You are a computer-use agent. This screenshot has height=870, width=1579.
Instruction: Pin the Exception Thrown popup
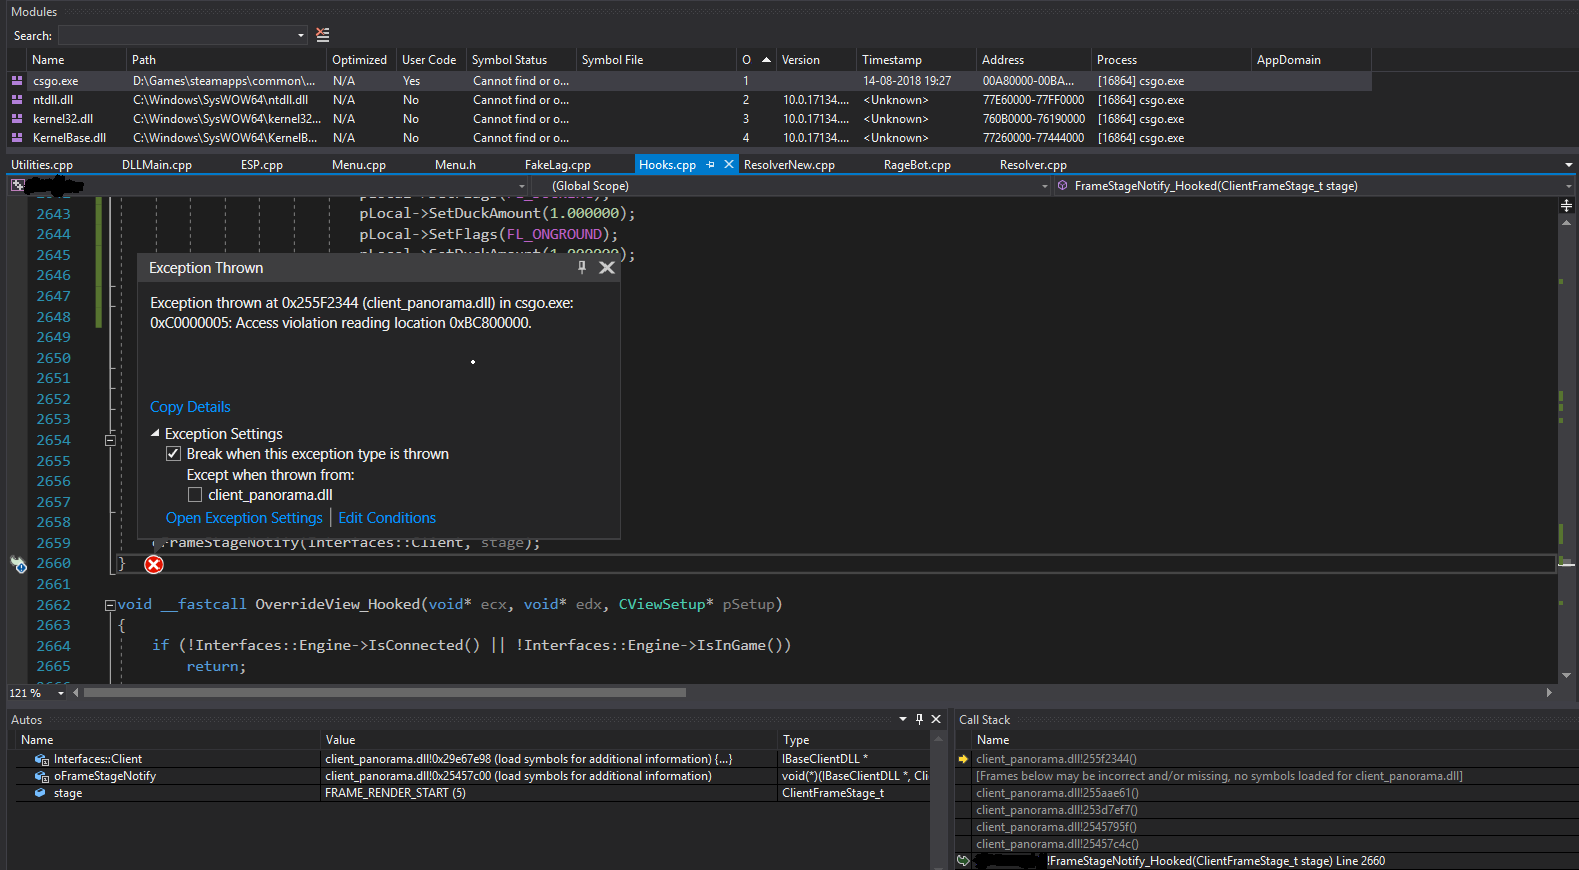pos(582,267)
